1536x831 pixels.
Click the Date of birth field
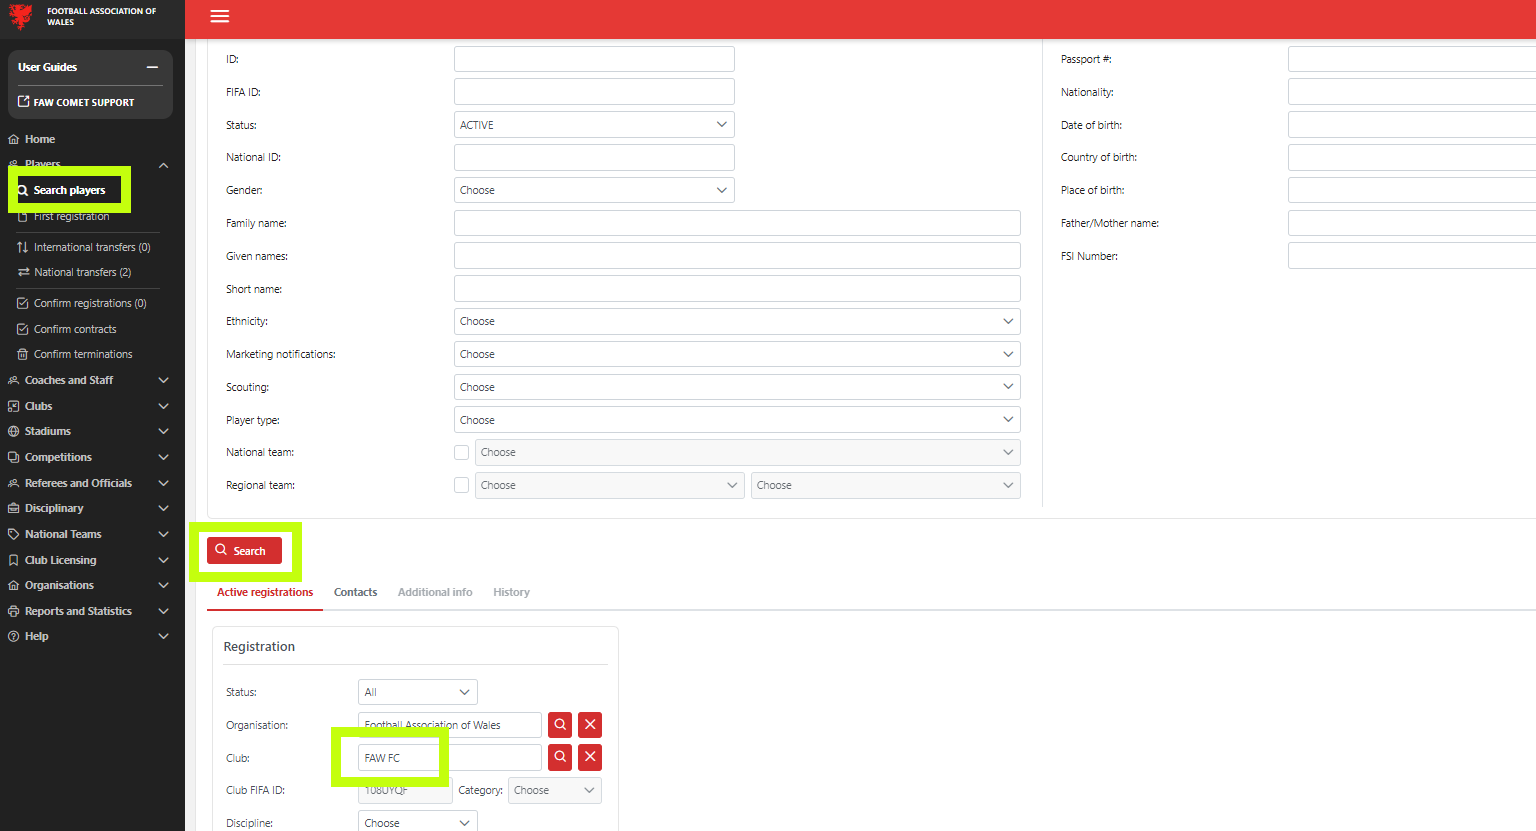[1412, 125]
